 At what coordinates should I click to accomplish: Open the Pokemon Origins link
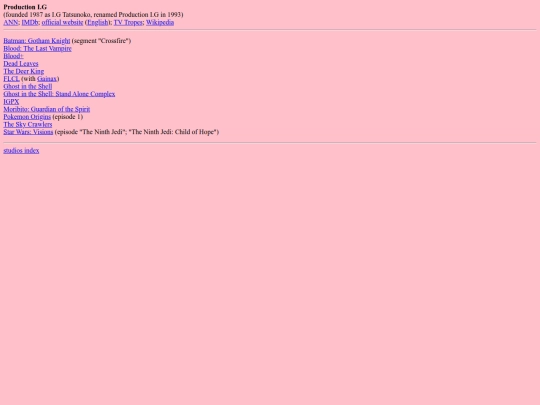tap(27, 117)
